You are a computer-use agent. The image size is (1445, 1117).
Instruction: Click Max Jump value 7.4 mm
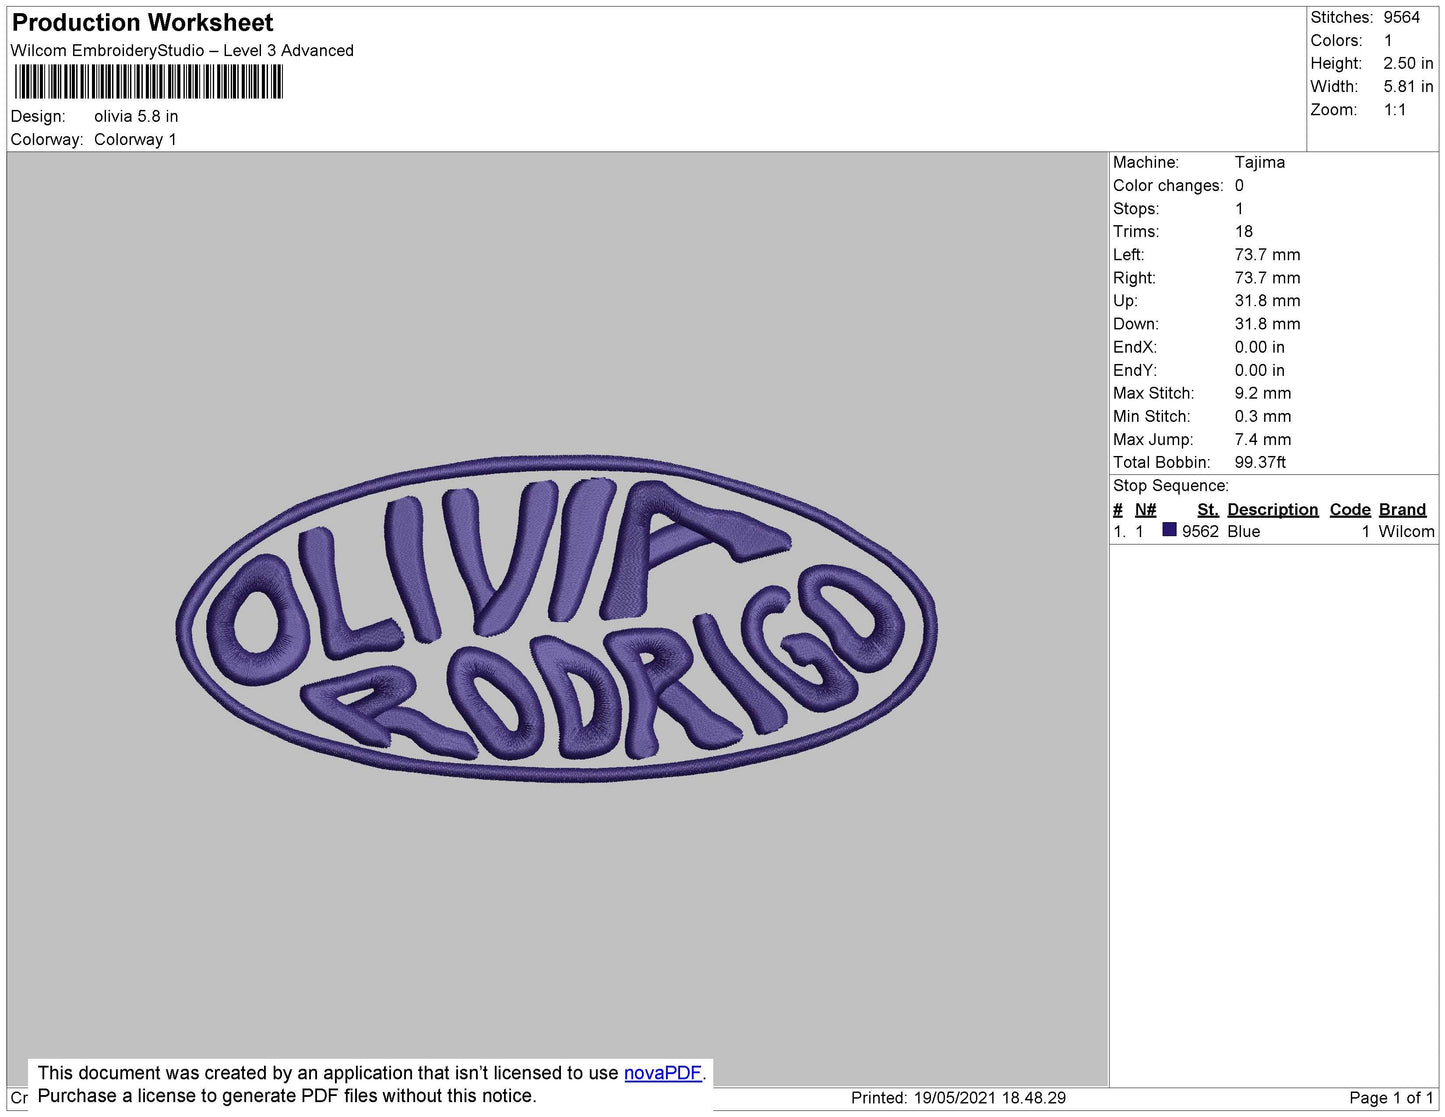click(1263, 439)
